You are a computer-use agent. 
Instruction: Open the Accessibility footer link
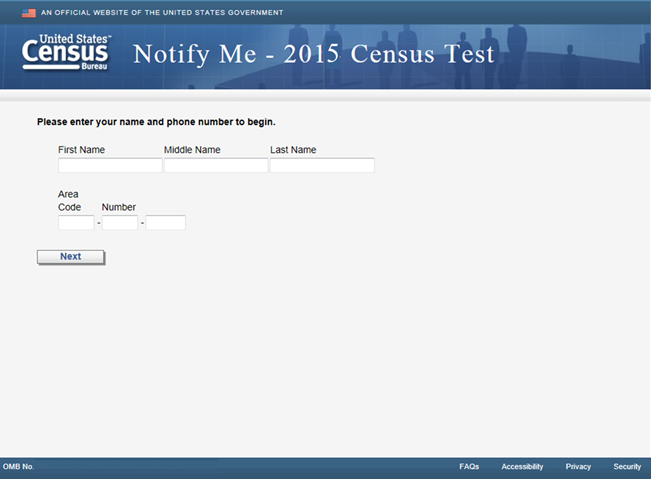(x=522, y=467)
